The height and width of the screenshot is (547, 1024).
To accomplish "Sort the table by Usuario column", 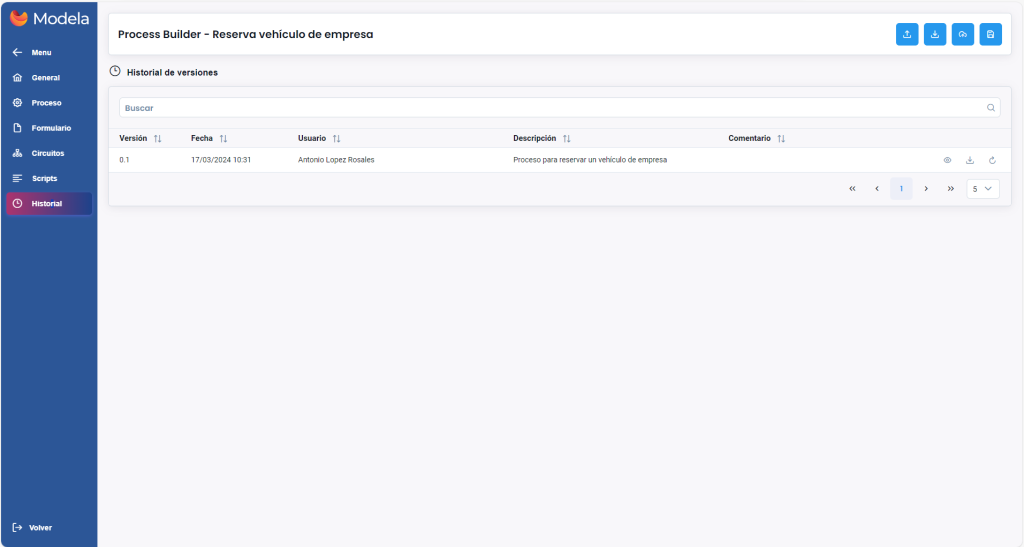I will tap(336, 139).
